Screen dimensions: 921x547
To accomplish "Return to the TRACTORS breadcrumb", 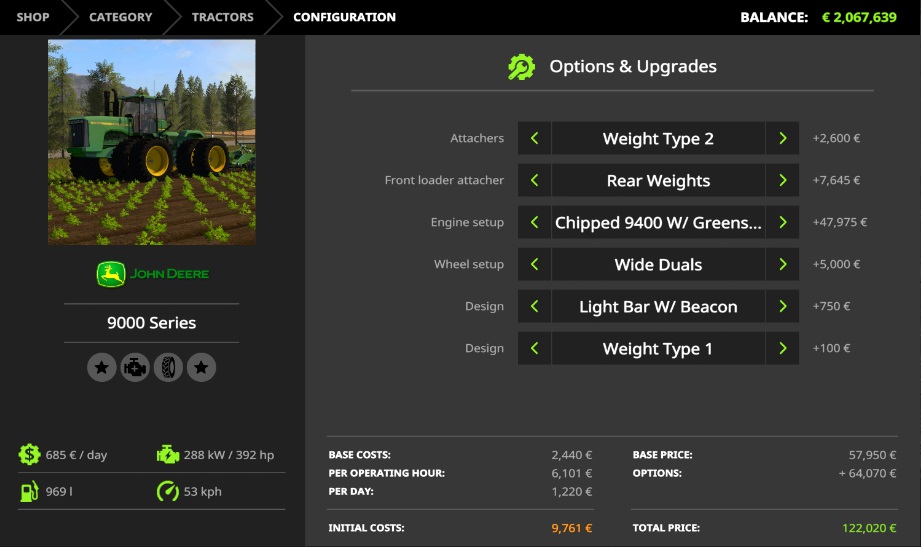I will click(222, 17).
